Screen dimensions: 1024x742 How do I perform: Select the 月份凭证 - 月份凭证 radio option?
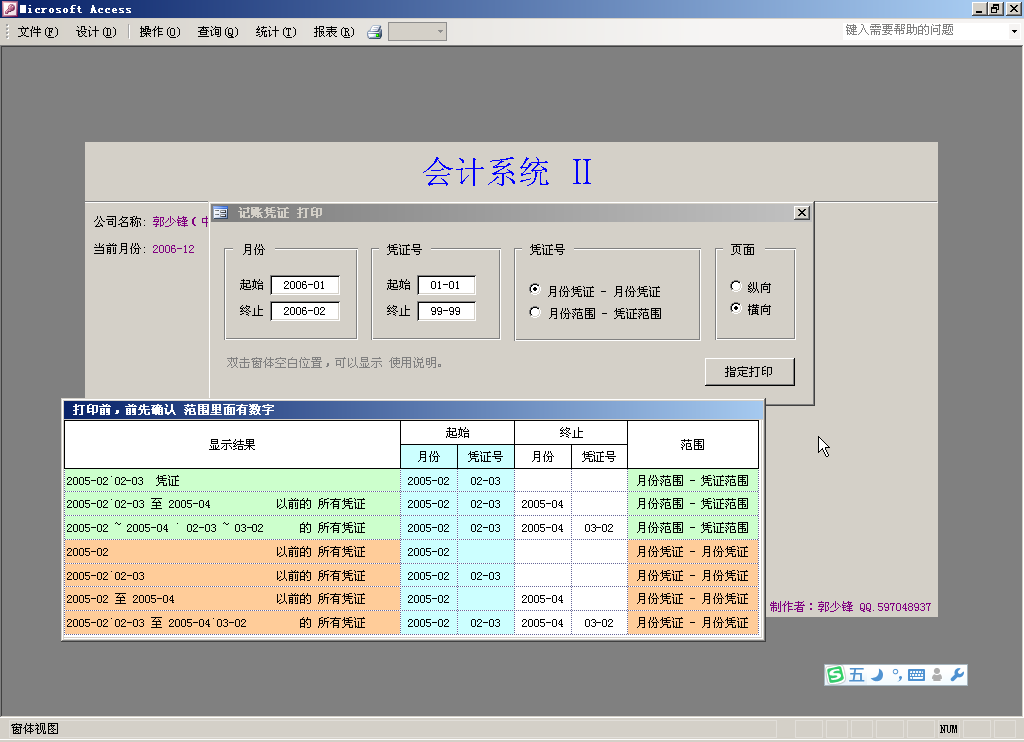click(x=536, y=290)
